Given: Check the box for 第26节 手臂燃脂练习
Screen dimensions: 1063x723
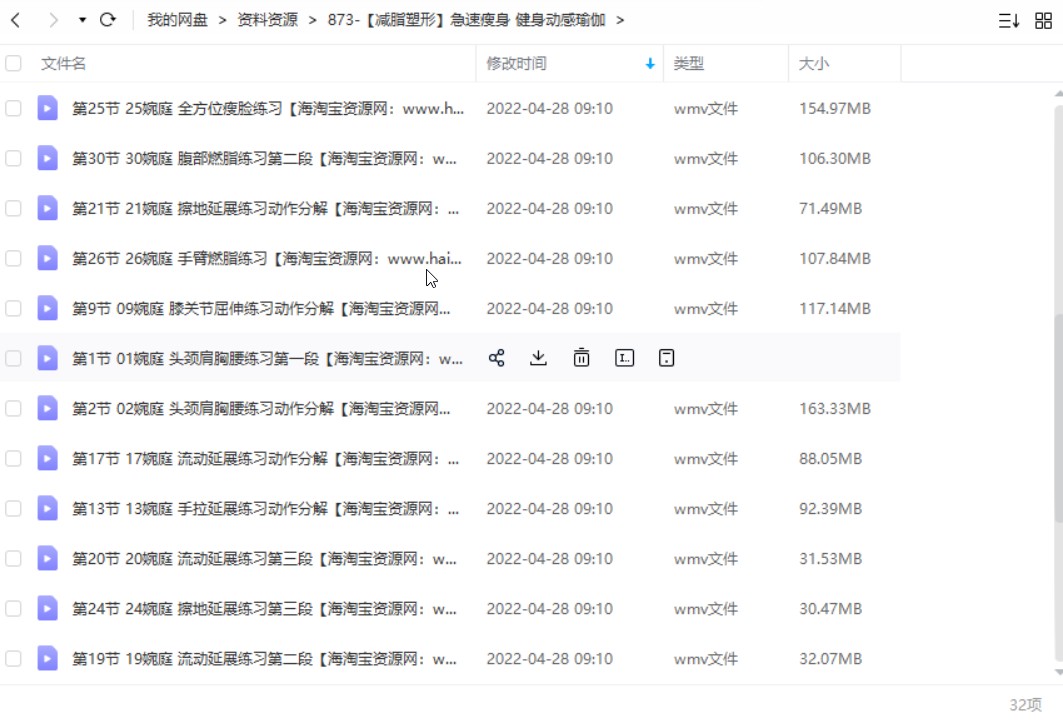Looking at the screenshot, I should pos(13,258).
